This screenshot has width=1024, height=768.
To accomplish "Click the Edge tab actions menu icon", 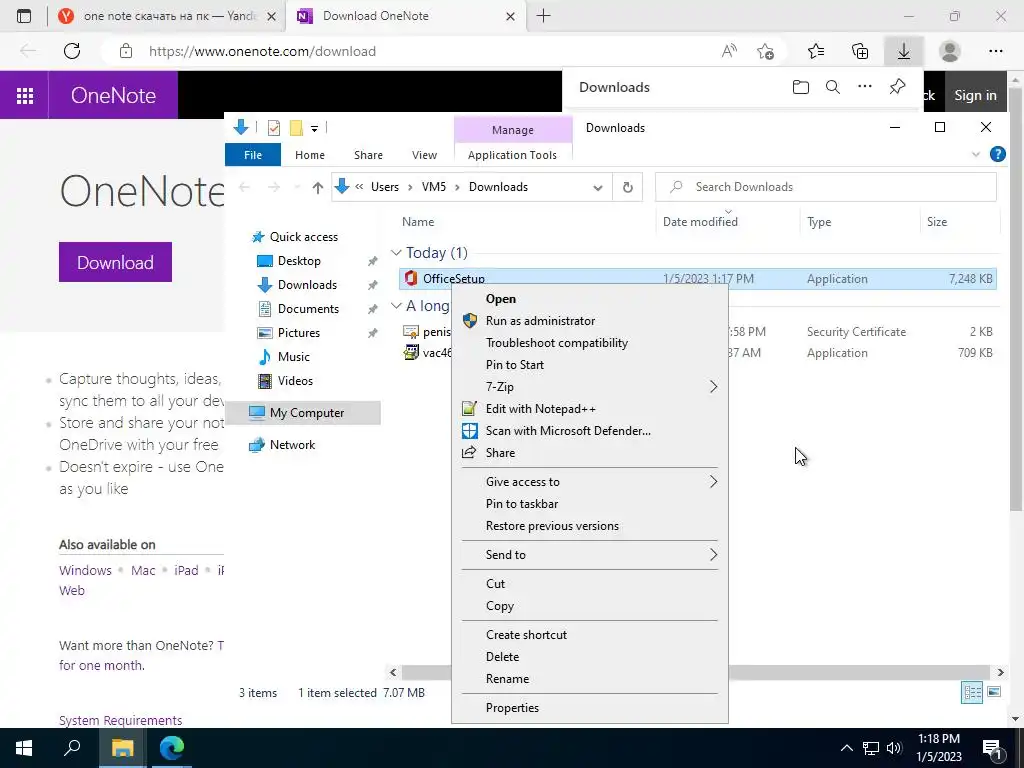I will 24,16.
